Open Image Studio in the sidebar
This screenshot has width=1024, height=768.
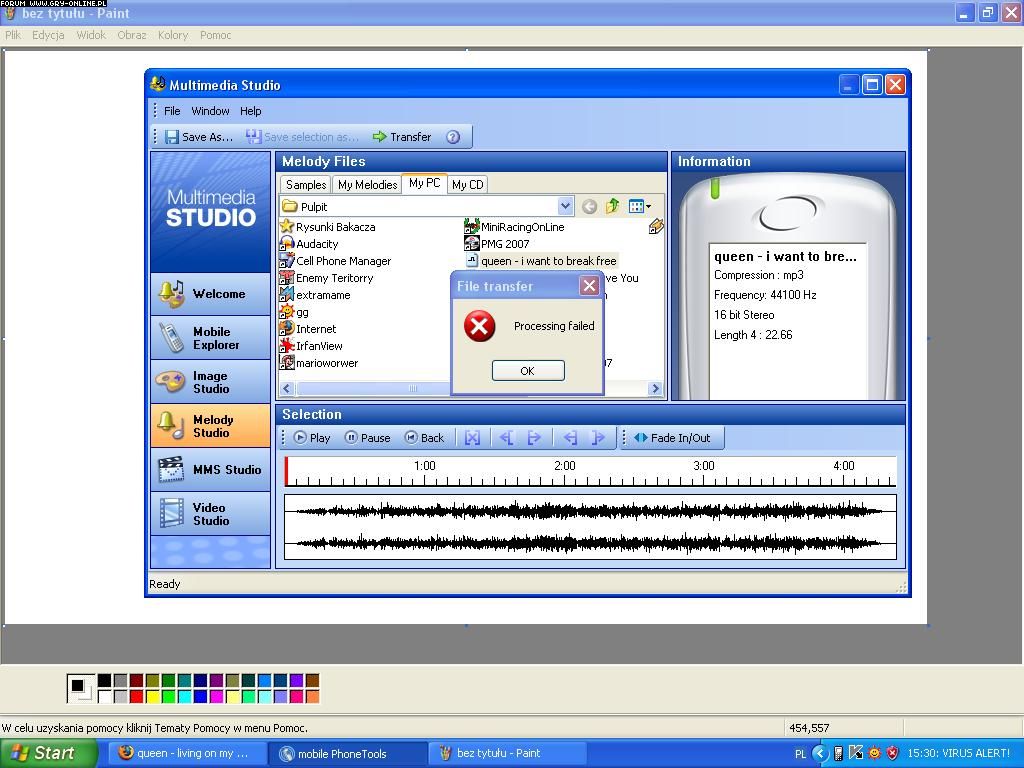tap(210, 382)
